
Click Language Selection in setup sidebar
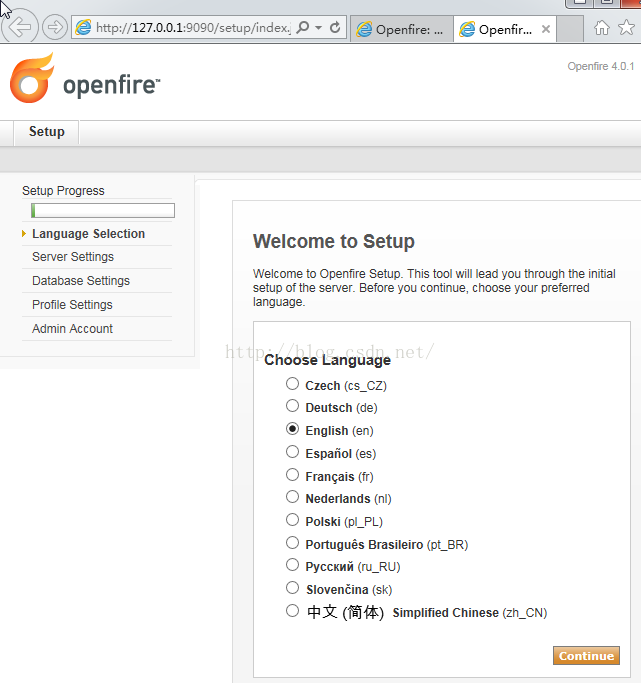click(88, 234)
